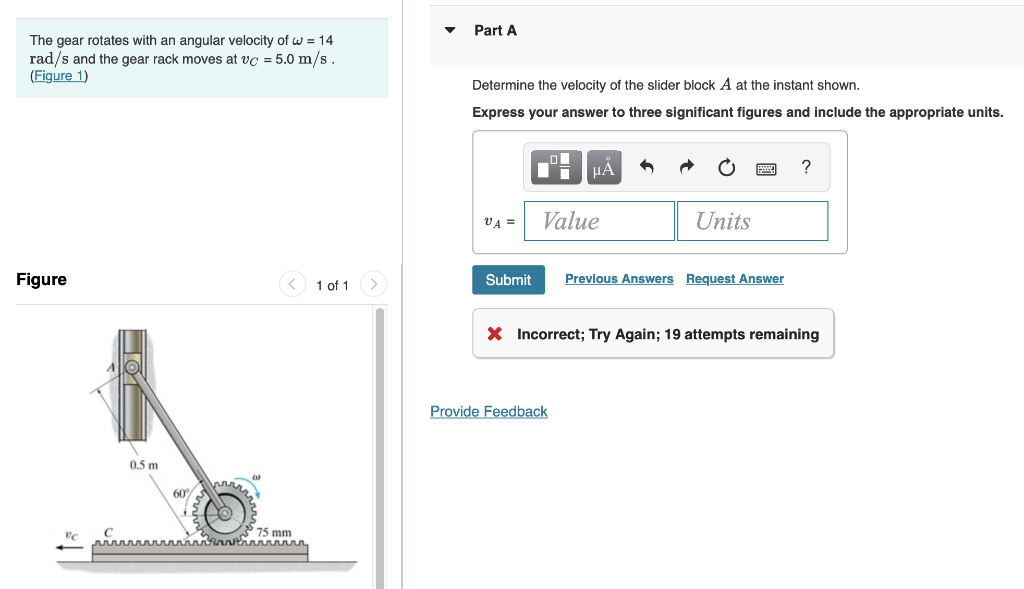The width and height of the screenshot is (1024, 589).
Task: Click inside the Units input field
Action: pyautogui.click(x=752, y=220)
